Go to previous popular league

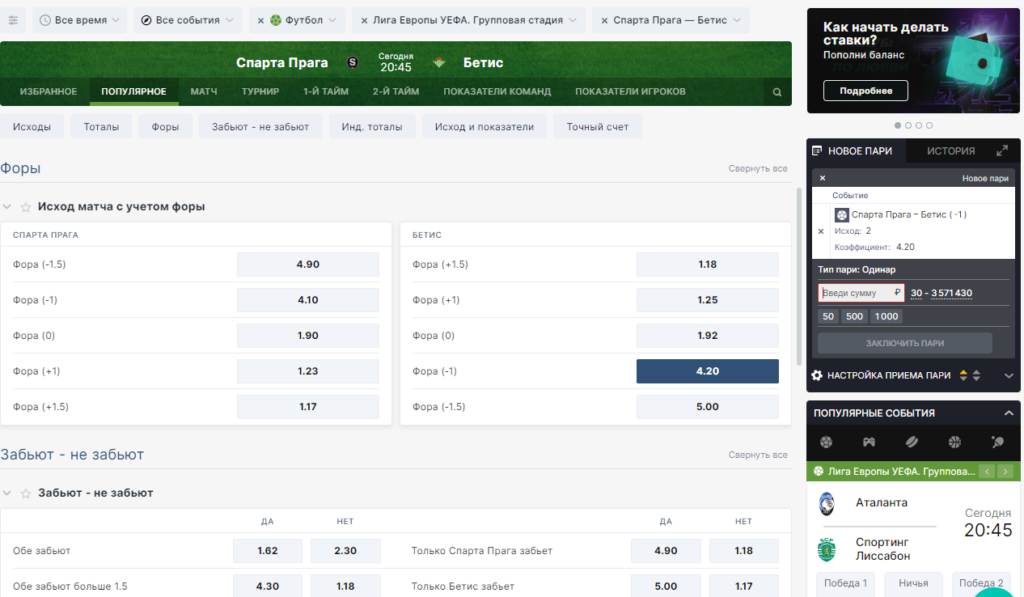(987, 471)
